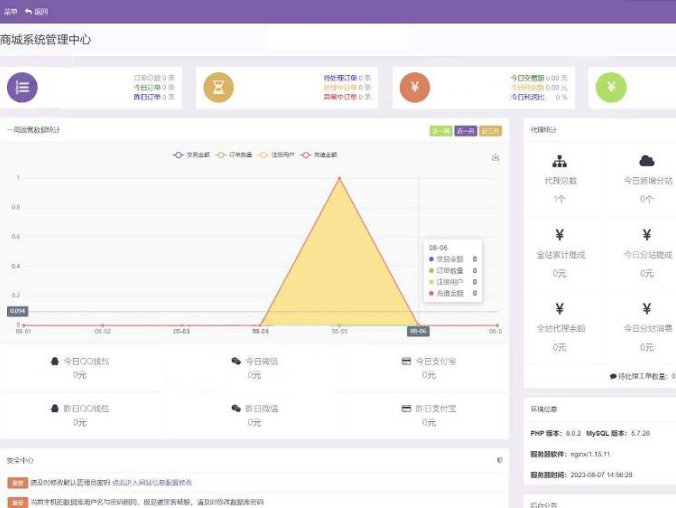Click the 今日微信 WeChat icon
676x508 pixels.
coord(236,361)
